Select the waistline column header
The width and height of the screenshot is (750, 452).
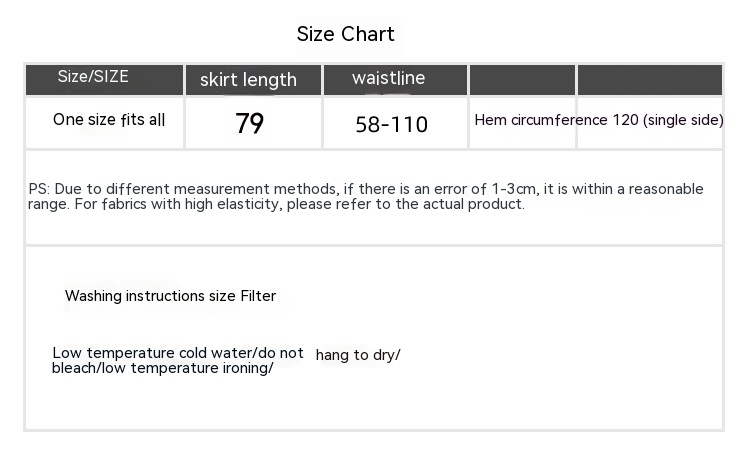click(389, 78)
